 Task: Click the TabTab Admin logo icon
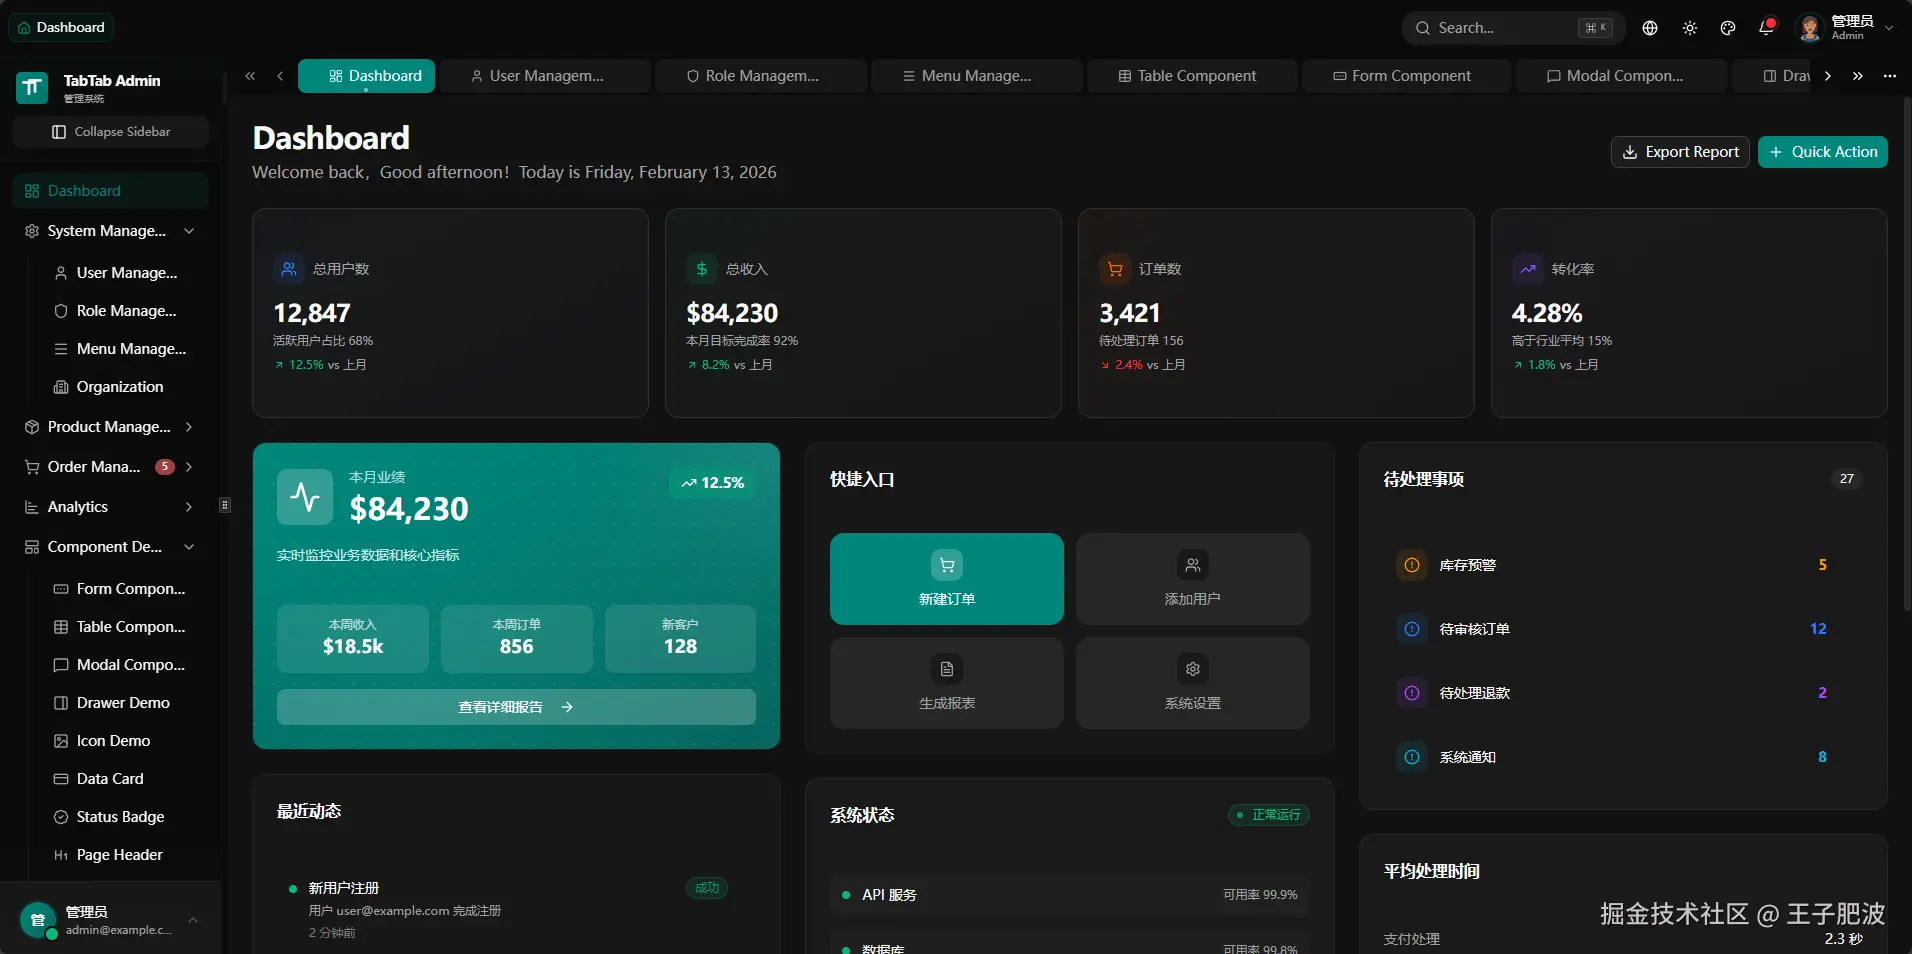(32, 88)
